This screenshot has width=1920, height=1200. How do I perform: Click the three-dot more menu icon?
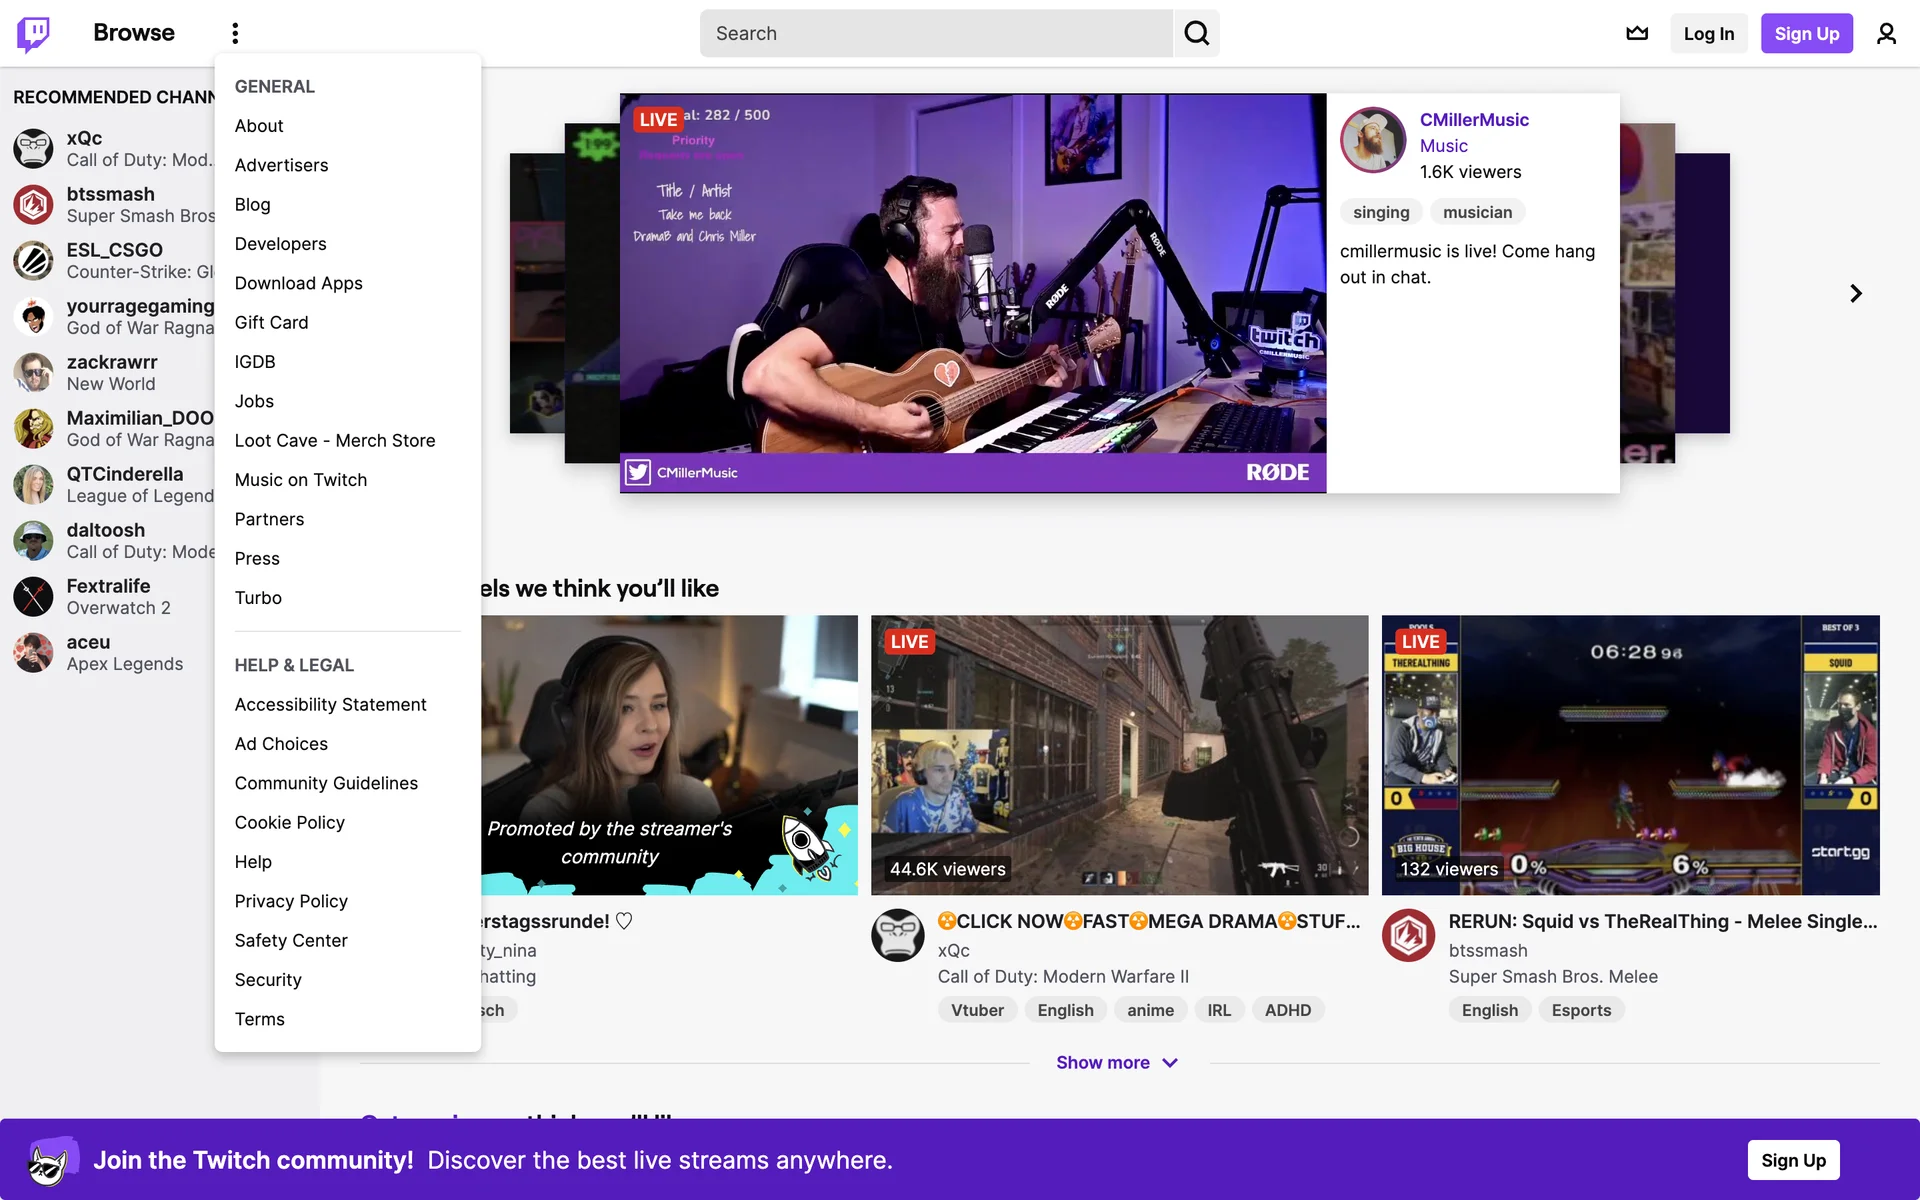(x=235, y=33)
